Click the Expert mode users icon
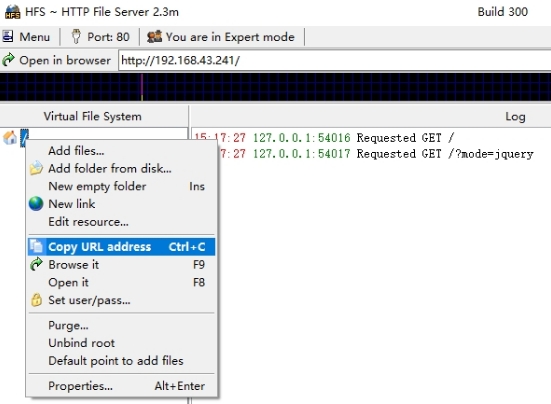Screen dimensions: 551x404 click(154, 37)
